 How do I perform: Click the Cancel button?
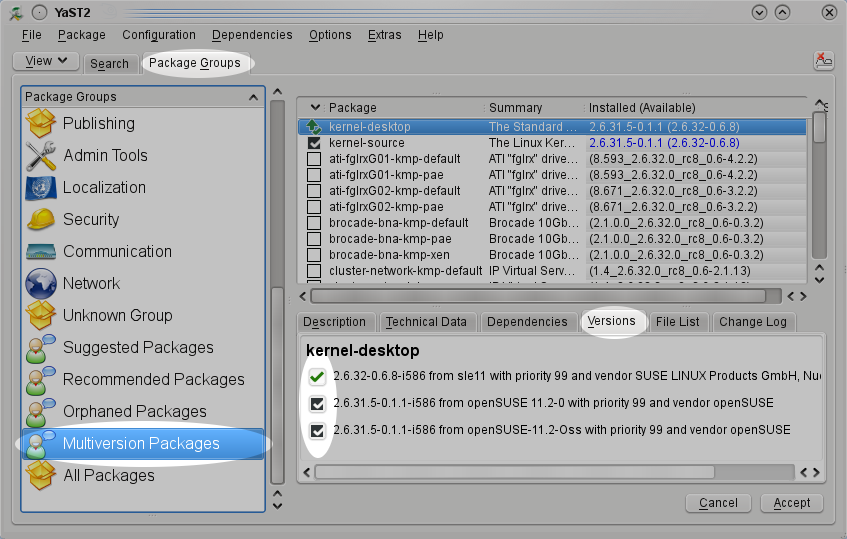pyautogui.click(x=718, y=503)
